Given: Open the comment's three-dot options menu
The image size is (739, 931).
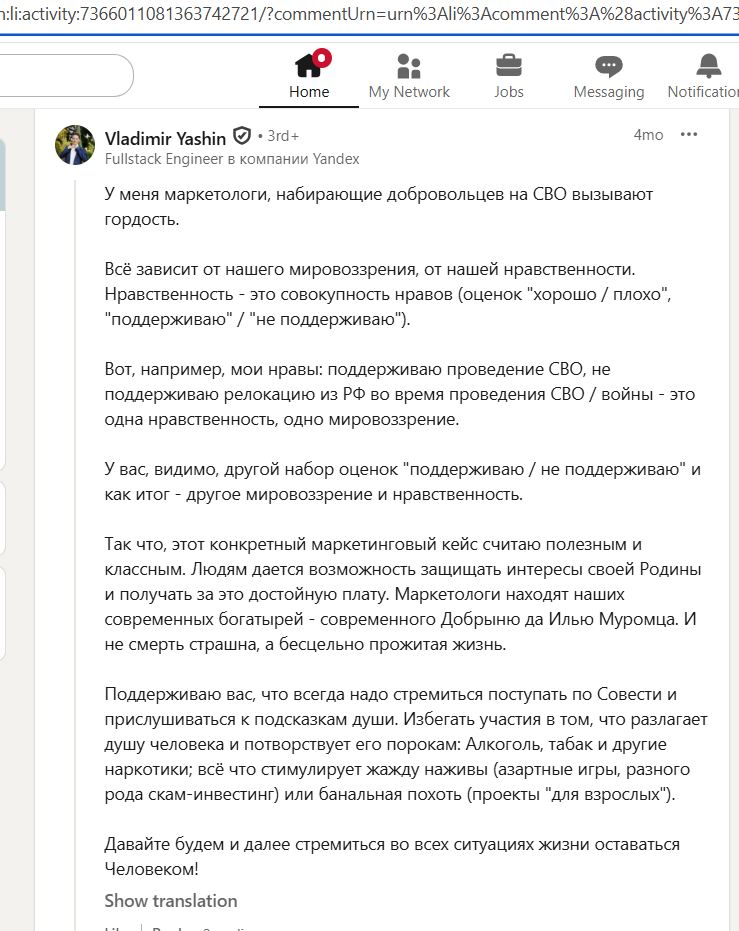Looking at the screenshot, I should click(x=689, y=135).
